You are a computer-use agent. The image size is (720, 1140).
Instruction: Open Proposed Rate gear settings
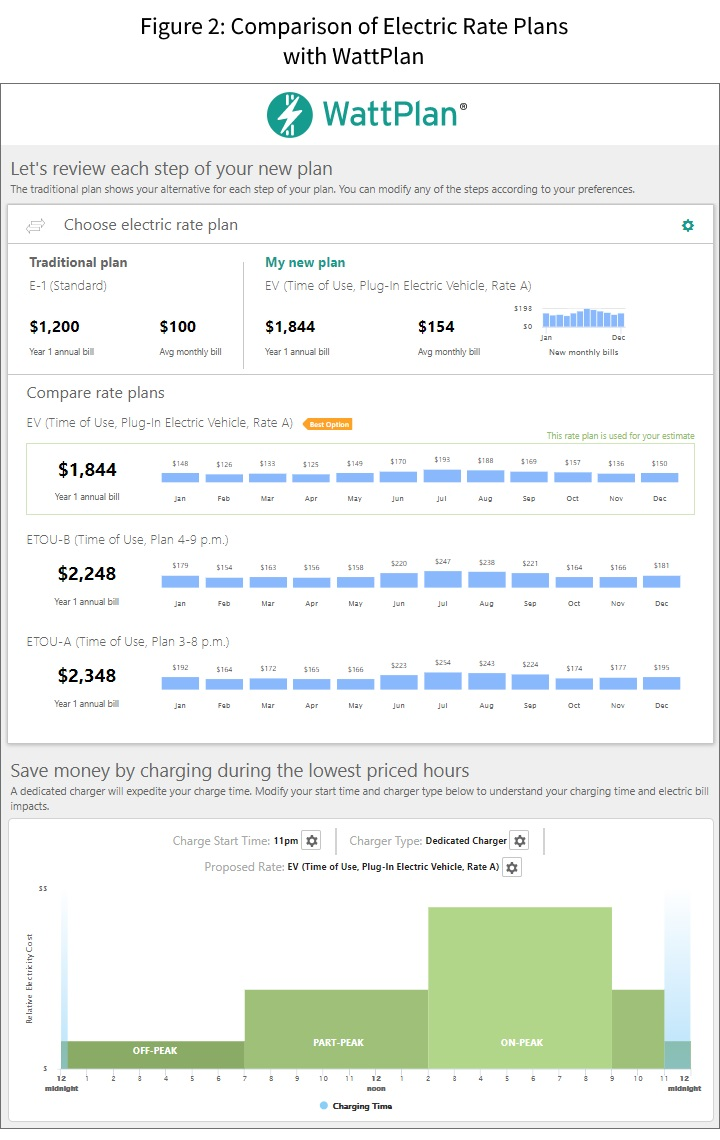512,867
